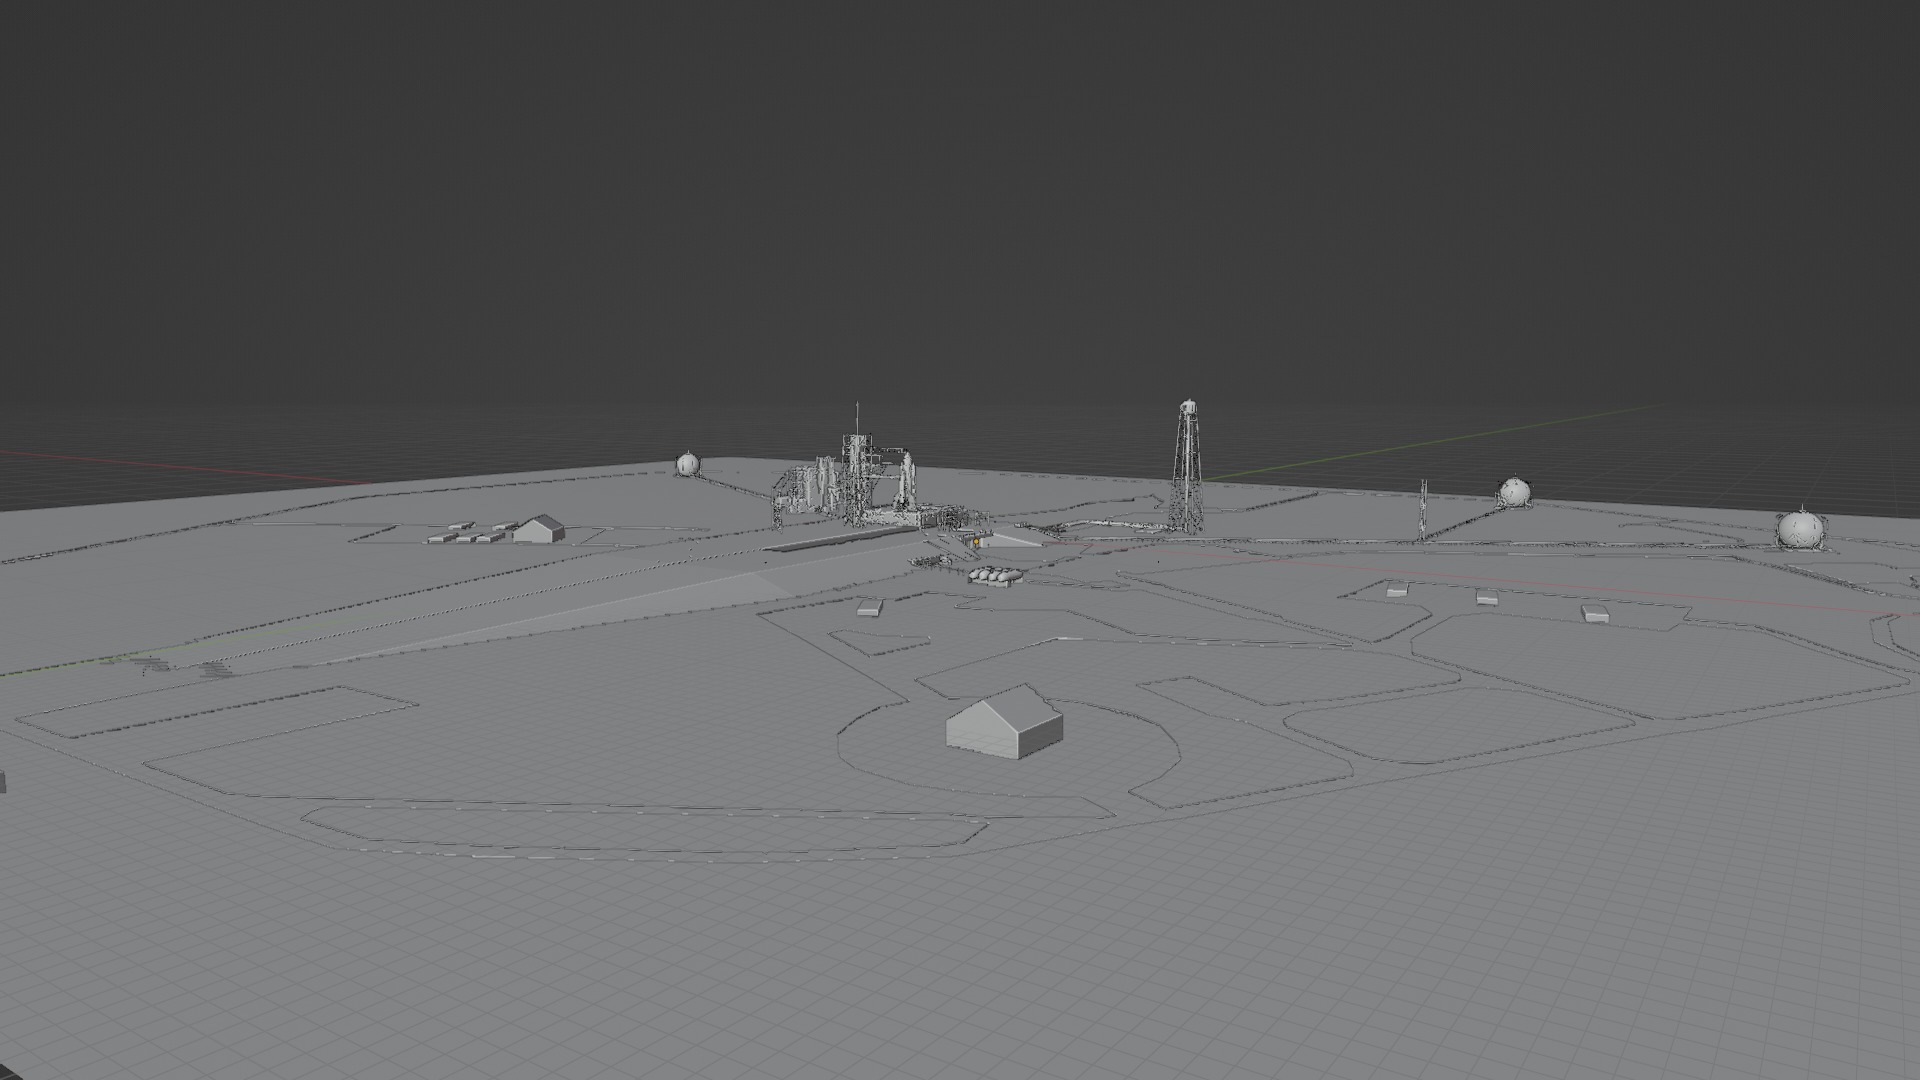
Task: Click the thin antenna mast right of water tower
Action: [1423, 511]
